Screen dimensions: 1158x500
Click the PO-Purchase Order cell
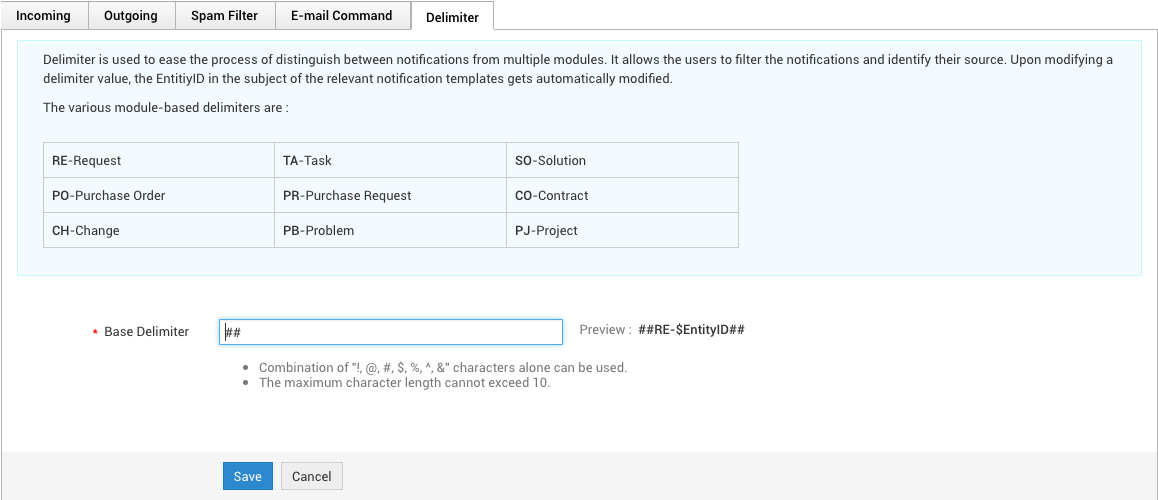click(159, 195)
